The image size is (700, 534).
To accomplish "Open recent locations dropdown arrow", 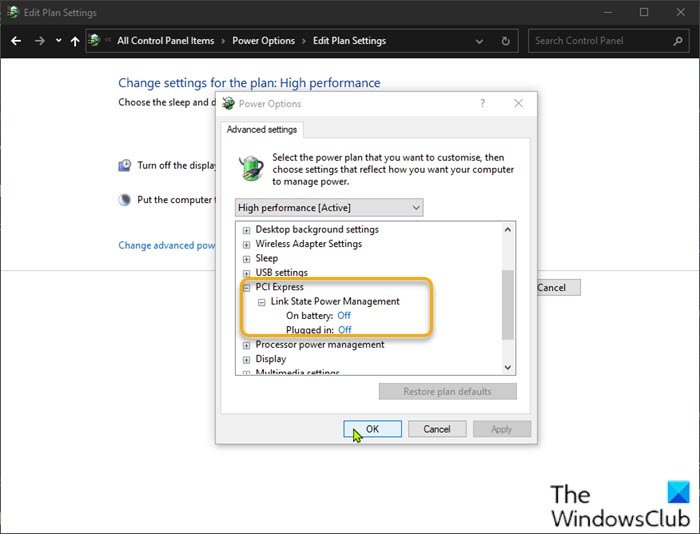I will point(58,41).
